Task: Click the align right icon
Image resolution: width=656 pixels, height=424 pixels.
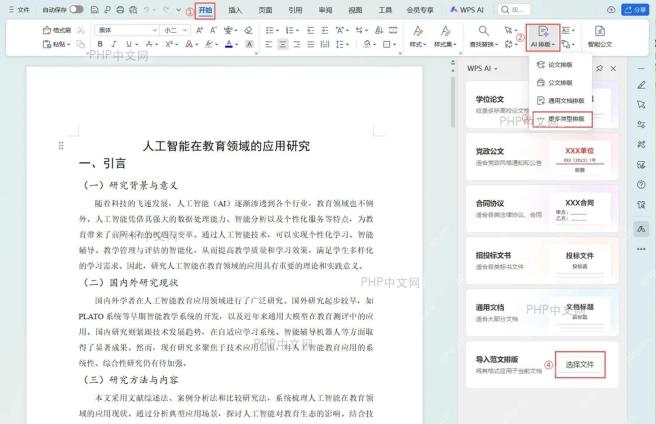Action: [297, 44]
